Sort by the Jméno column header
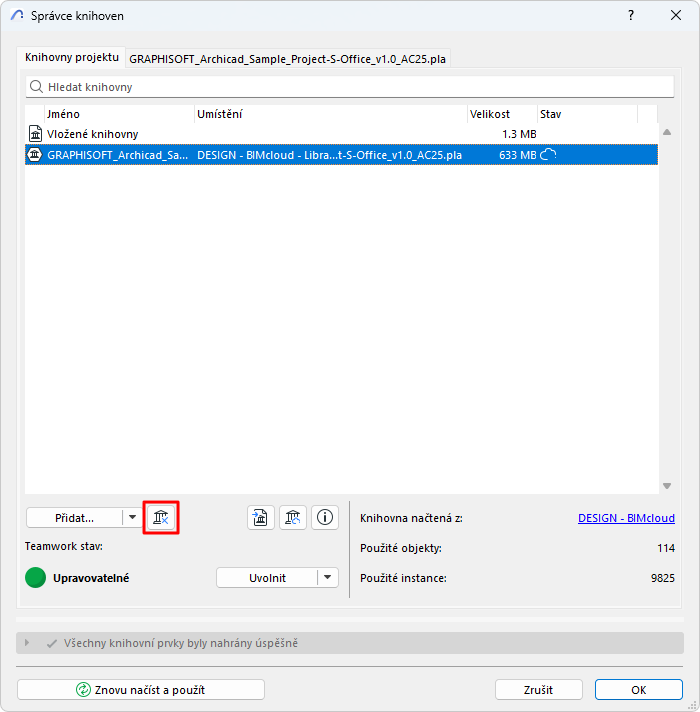The image size is (700, 712). click(119, 114)
